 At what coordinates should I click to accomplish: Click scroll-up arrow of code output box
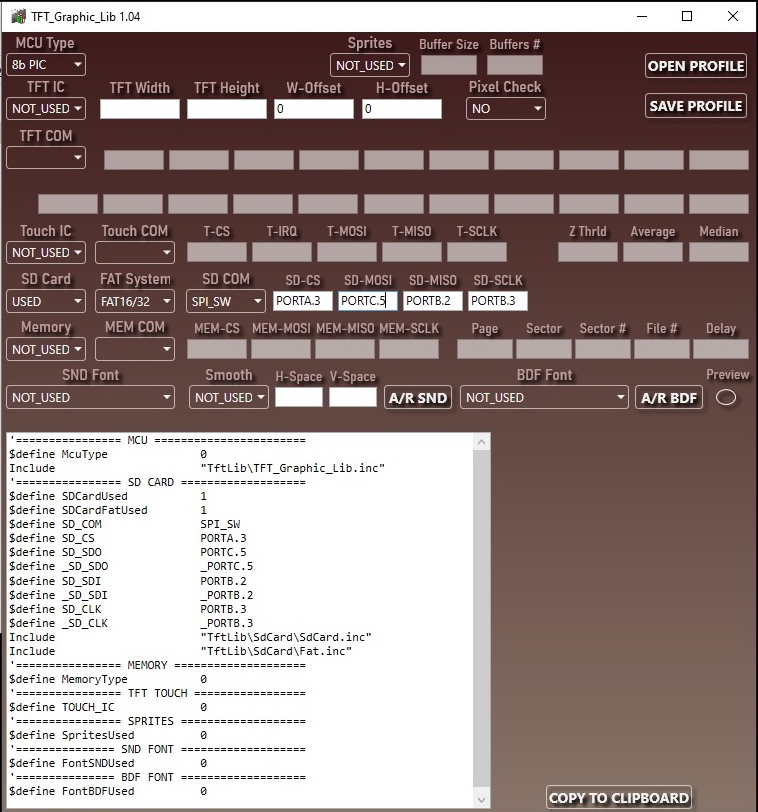click(x=482, y=442)
